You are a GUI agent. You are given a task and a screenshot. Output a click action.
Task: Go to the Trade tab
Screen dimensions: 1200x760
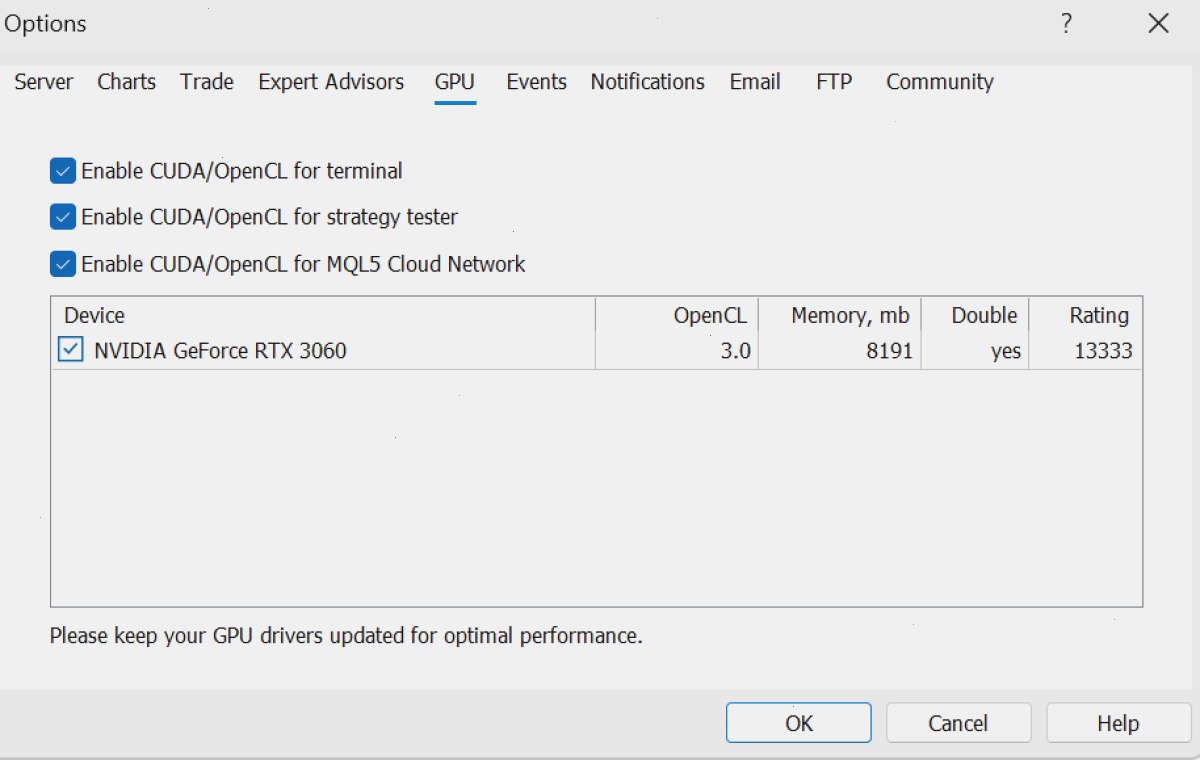coord(207,82)
